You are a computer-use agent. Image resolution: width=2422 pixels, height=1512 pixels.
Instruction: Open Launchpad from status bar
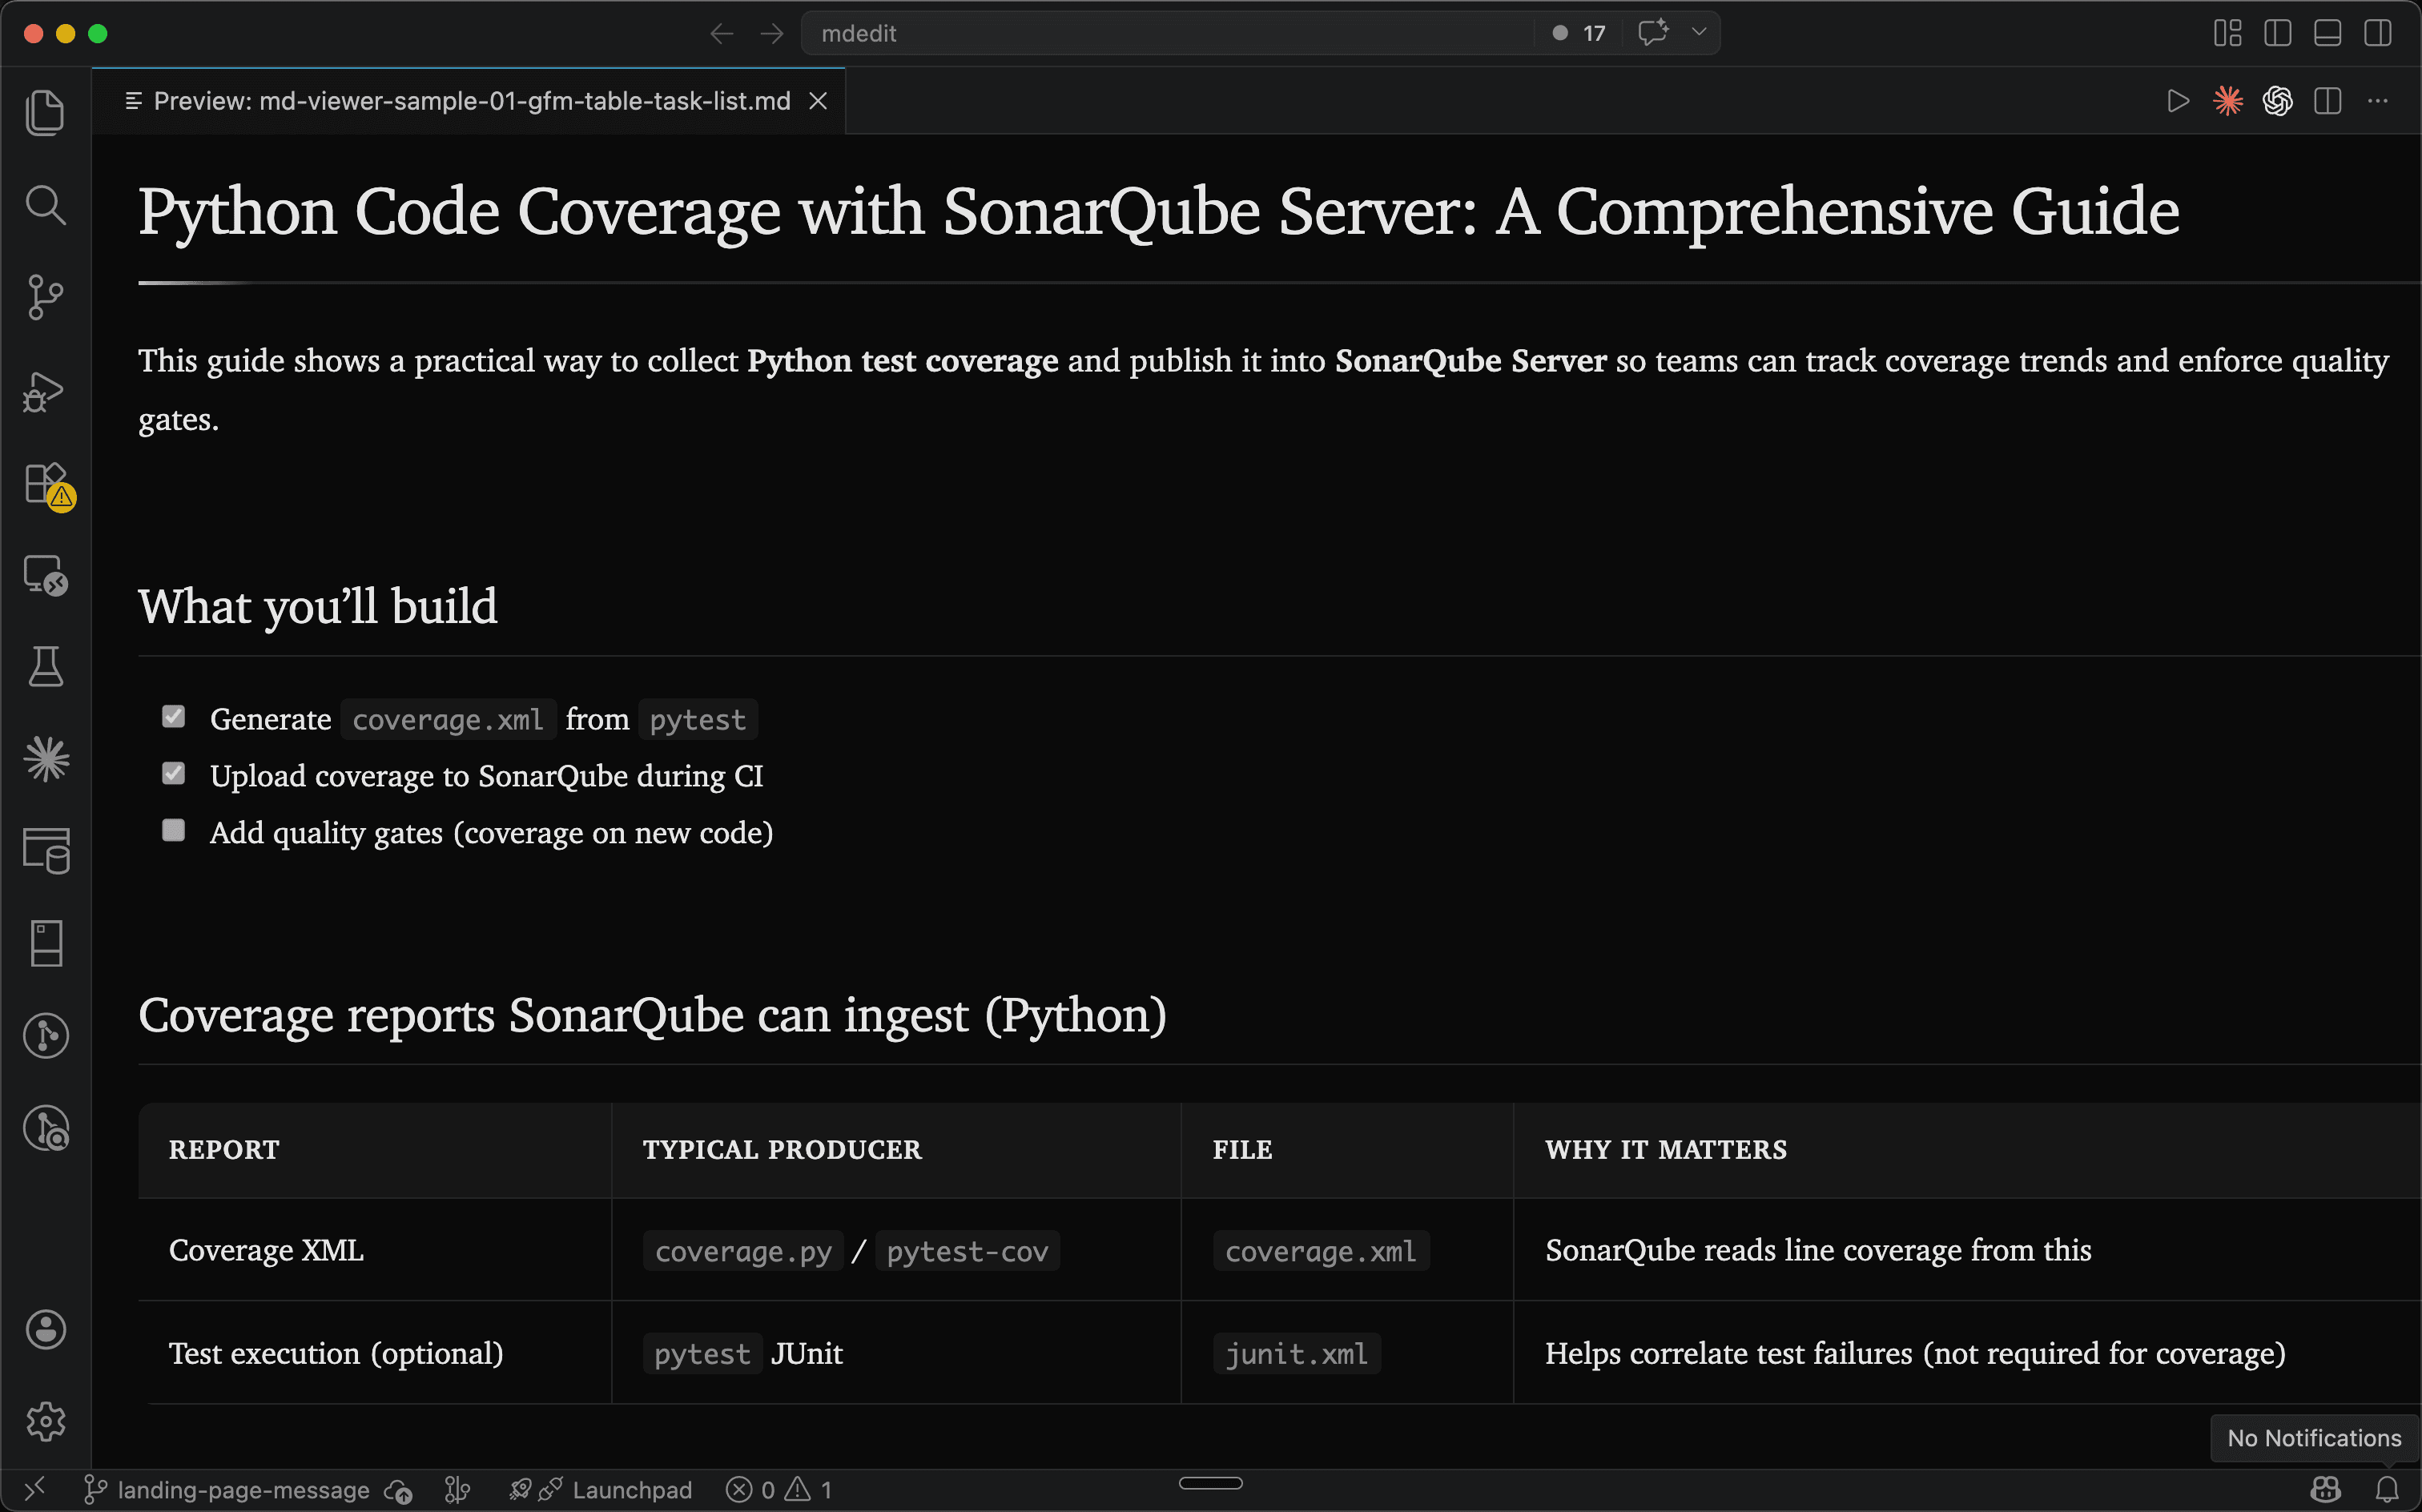(x=600, y=1490)
